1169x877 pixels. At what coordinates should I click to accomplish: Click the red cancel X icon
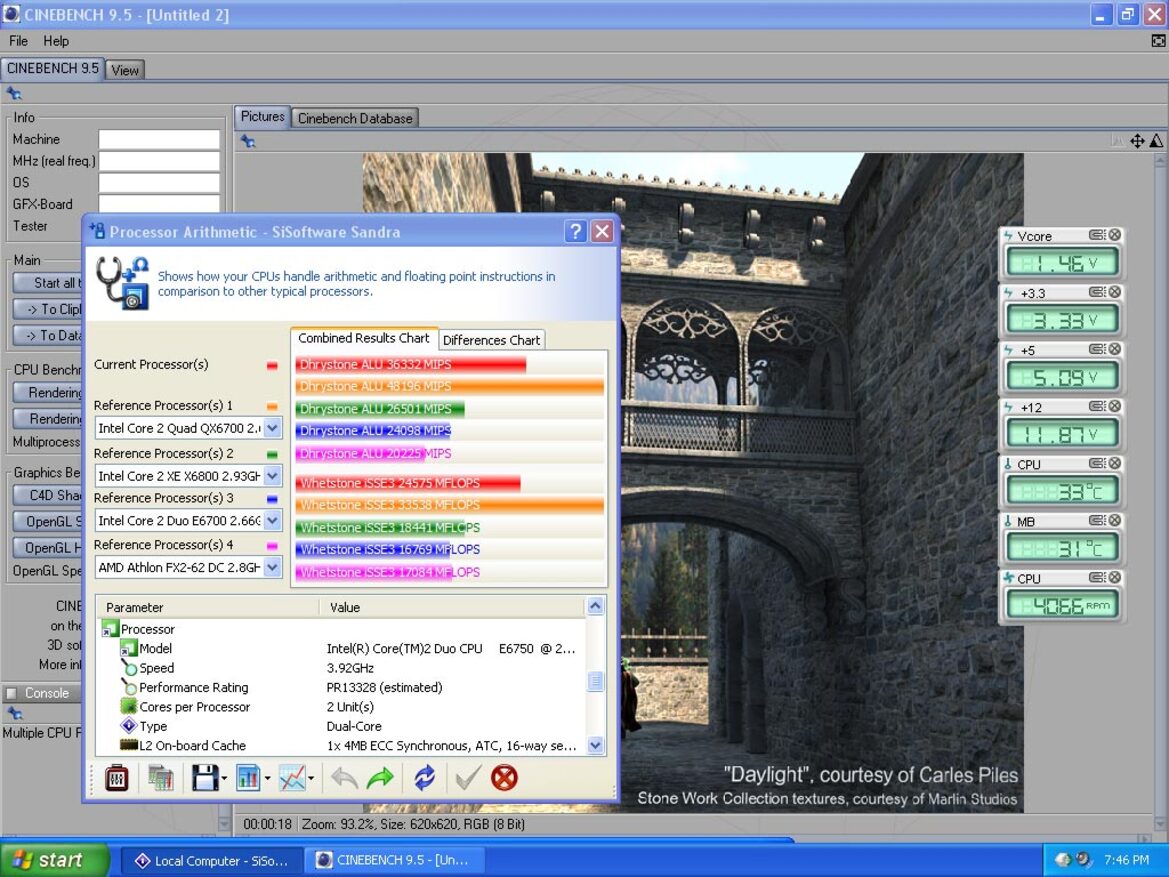(504, 778)
